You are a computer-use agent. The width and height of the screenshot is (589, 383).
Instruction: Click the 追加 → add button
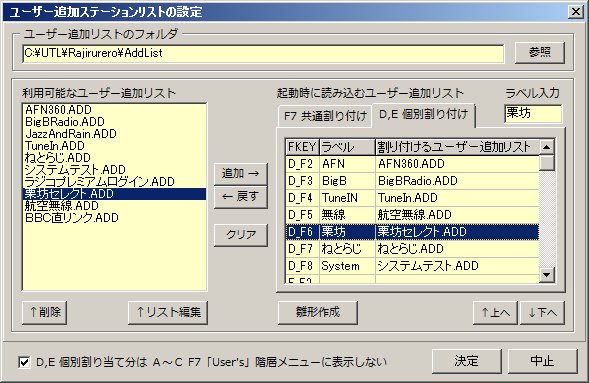point(240,173)
